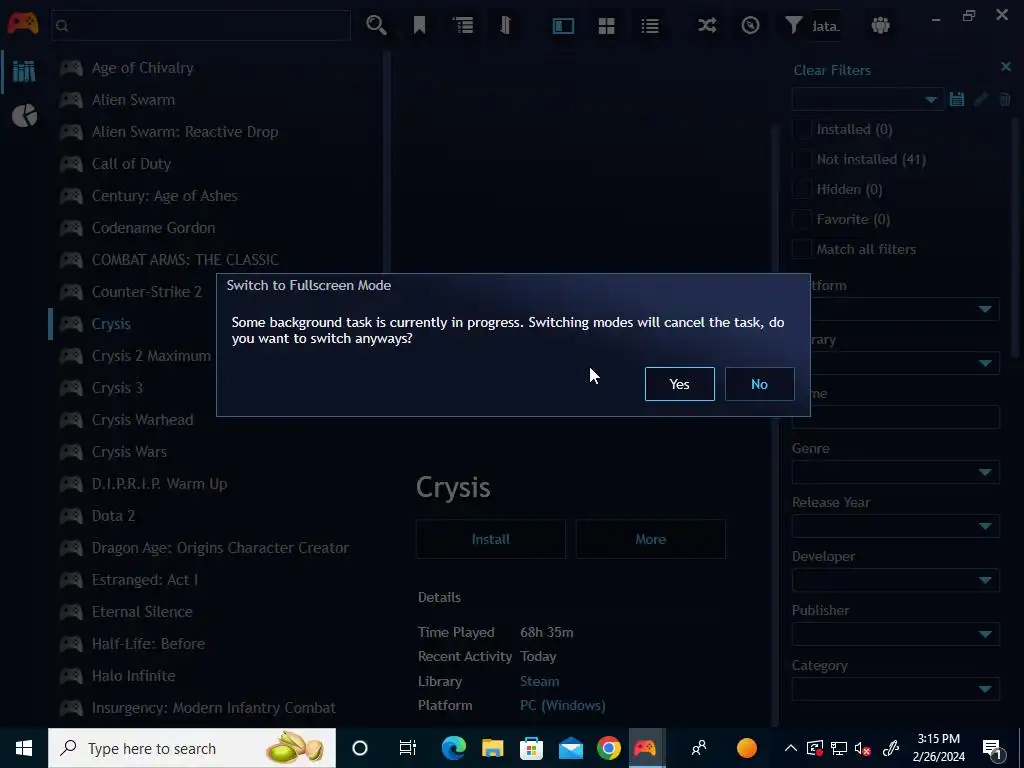Open the sort order arrows icon
This screenshot has height=768, width=1024.
click(x=505, y=25)
